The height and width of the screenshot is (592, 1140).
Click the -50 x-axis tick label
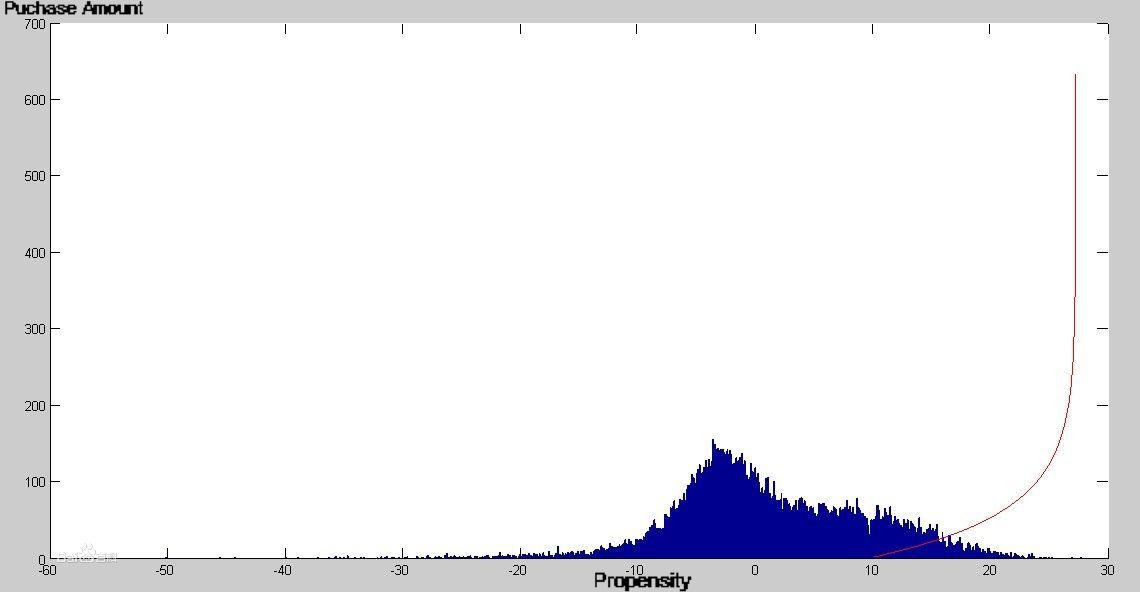coord(165,571)
